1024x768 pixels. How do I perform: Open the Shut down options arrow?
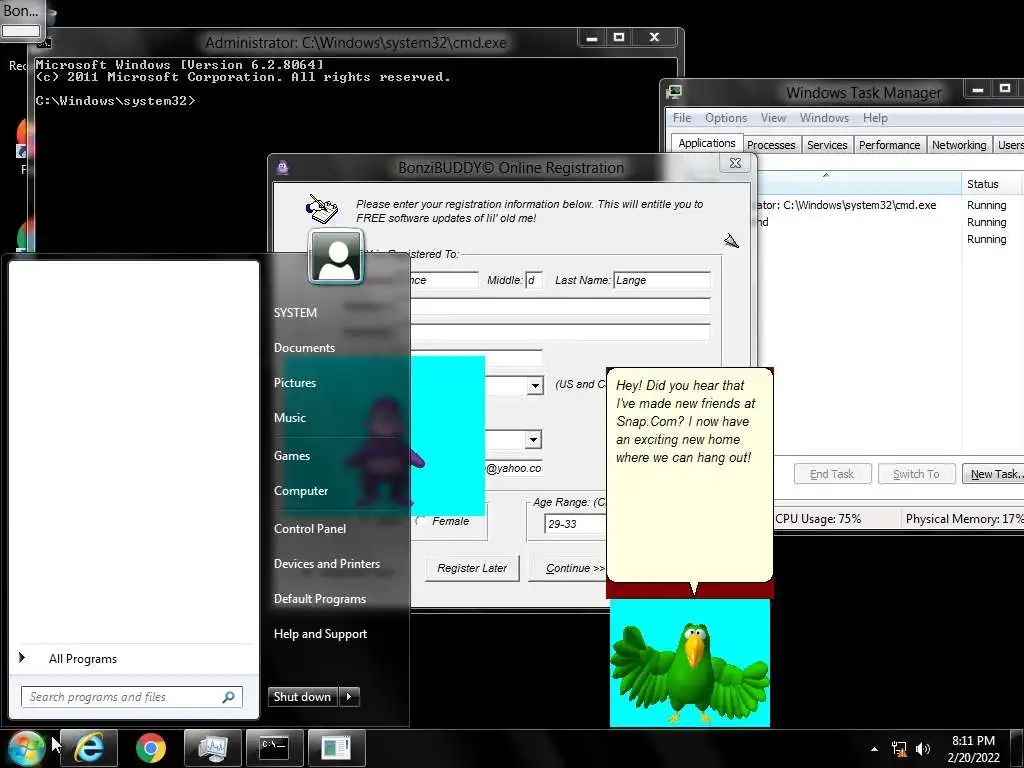pos(349,697)
